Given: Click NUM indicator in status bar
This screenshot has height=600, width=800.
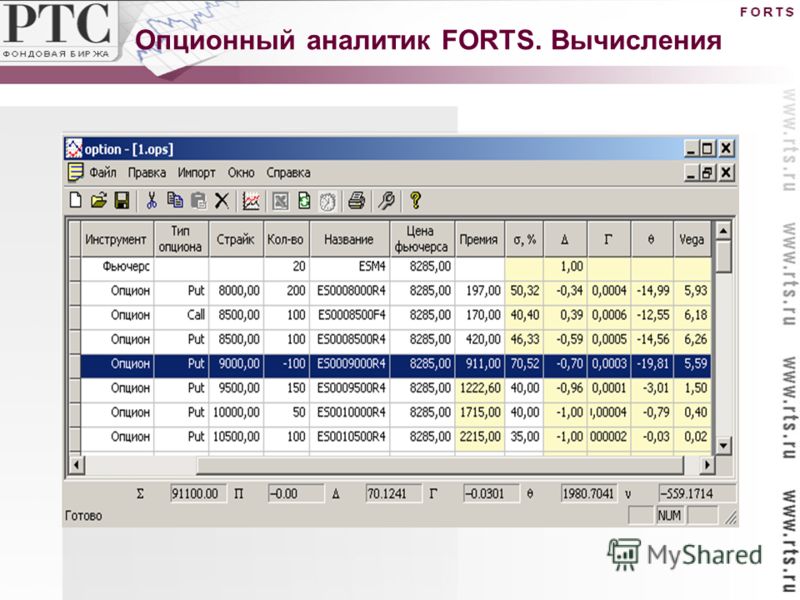Looking at the screenshot, I should click(669, 516).
